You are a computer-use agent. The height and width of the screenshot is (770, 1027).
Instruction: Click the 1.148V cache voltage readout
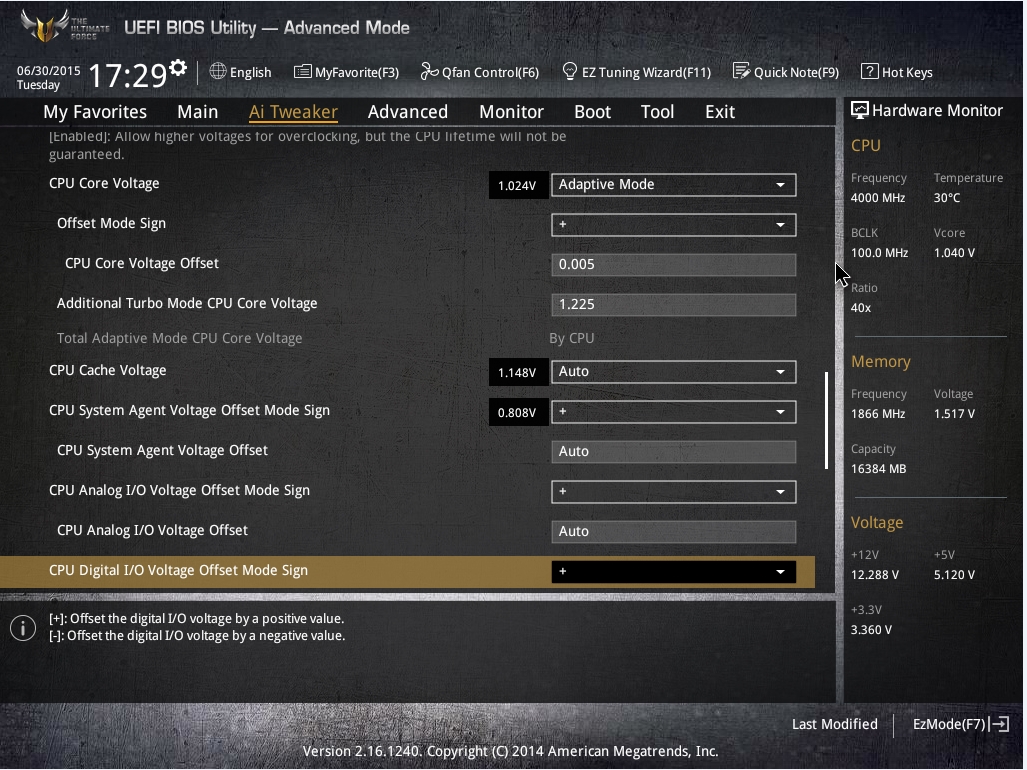tap(517, 373)
